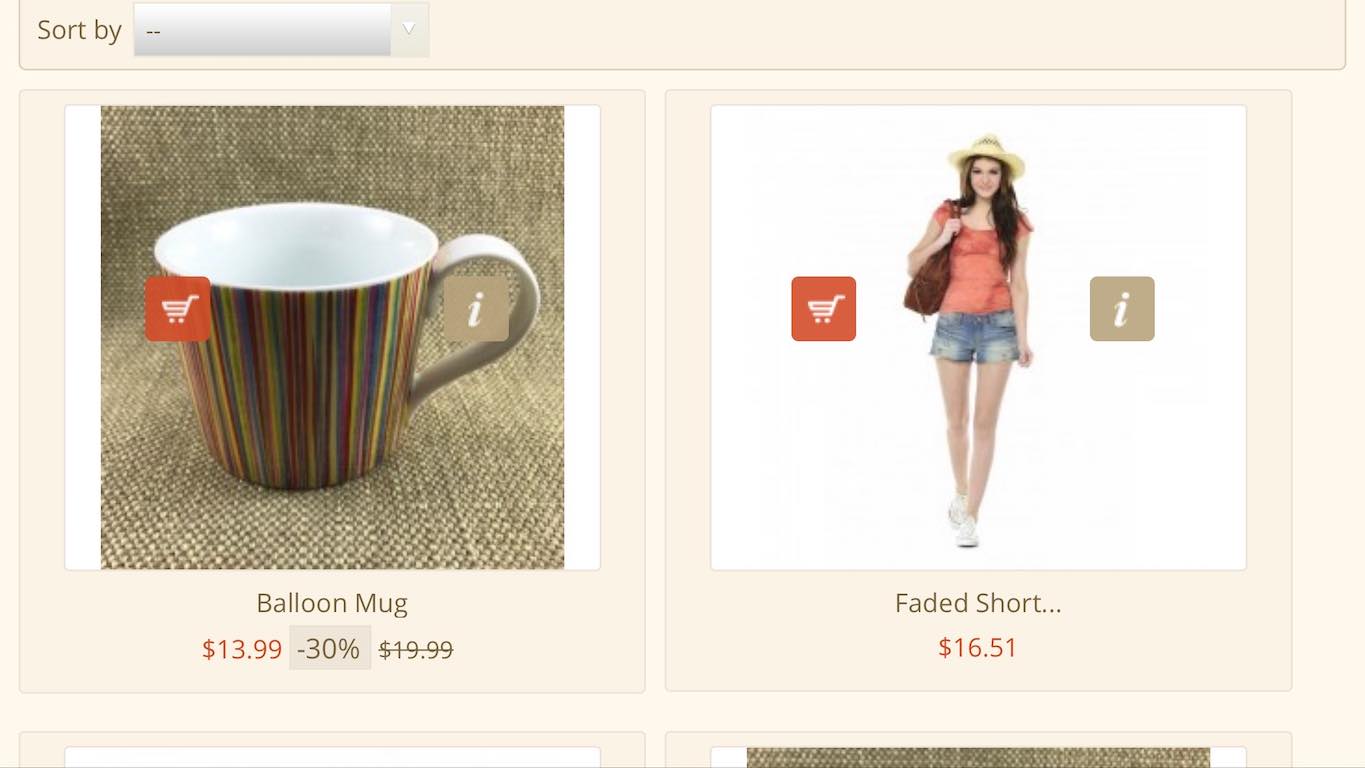Click the Sort by dropdown arrow

click(x=408, y=30)
